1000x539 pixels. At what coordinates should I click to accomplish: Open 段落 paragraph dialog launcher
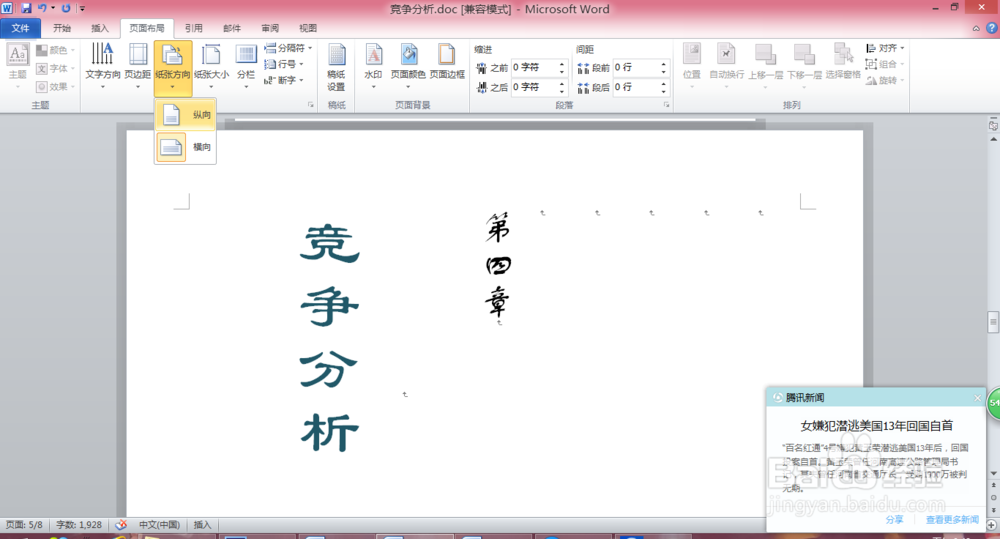click(666, 105)
